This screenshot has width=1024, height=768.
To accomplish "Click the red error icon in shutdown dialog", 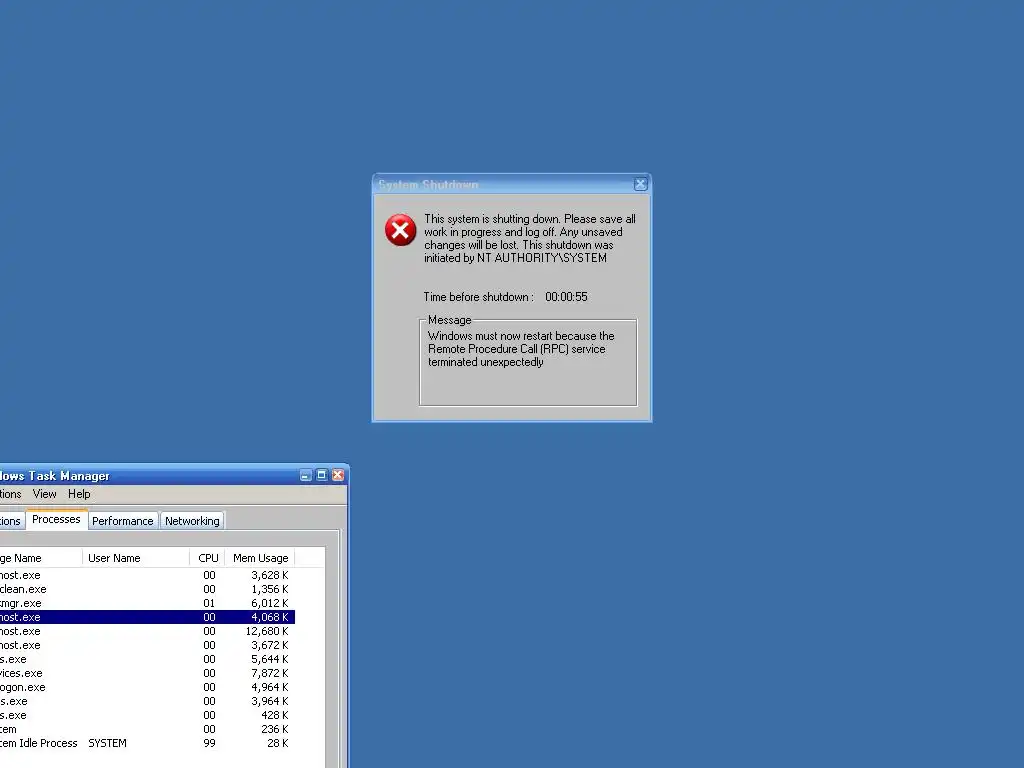I will click(400, 230).
